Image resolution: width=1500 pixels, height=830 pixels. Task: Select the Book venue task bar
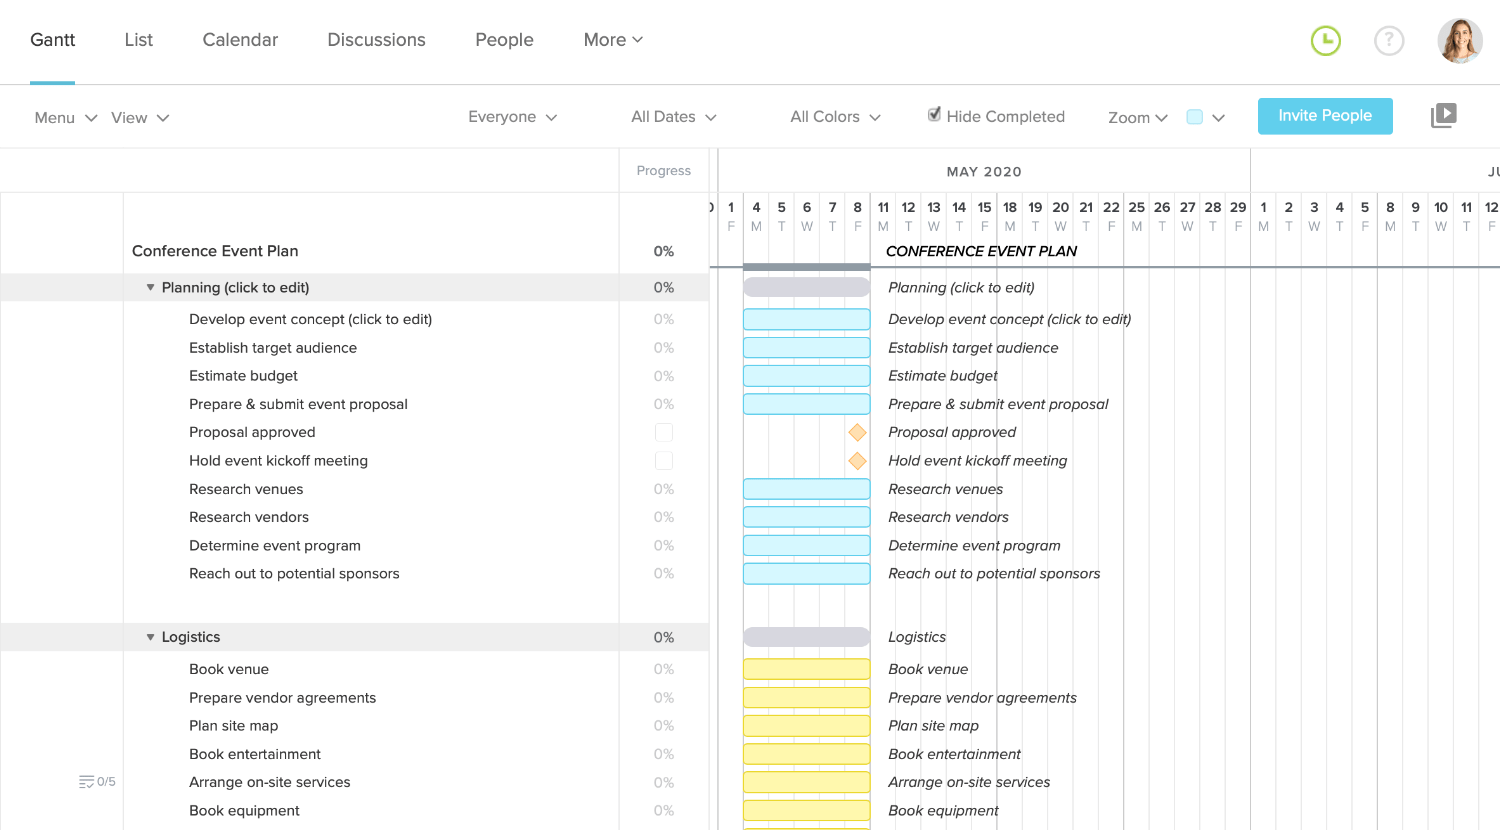(x=806, y=668)
